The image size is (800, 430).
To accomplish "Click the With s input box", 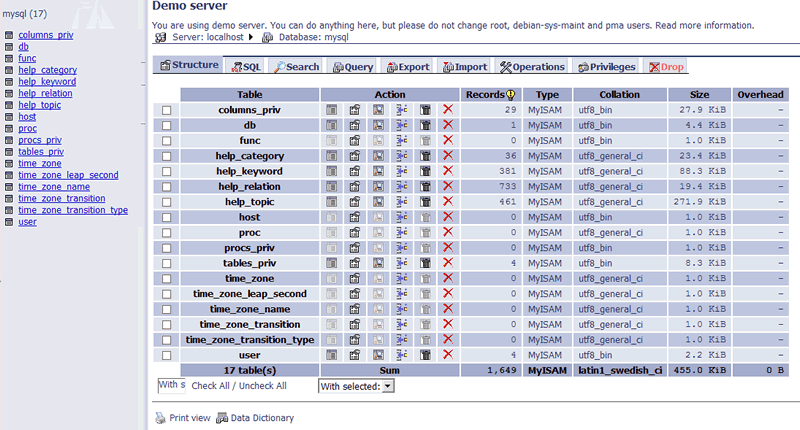I will (x=172, y=385).
